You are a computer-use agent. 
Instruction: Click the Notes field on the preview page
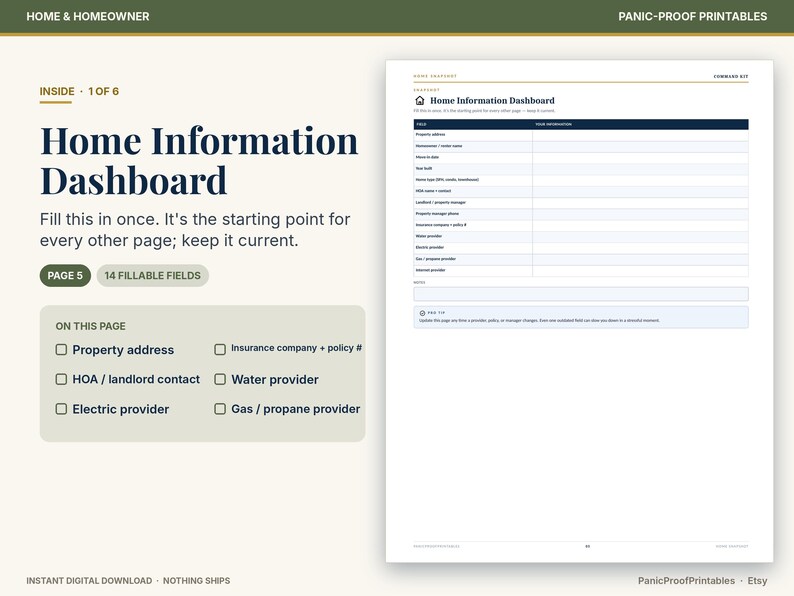(x=581, y=294)
